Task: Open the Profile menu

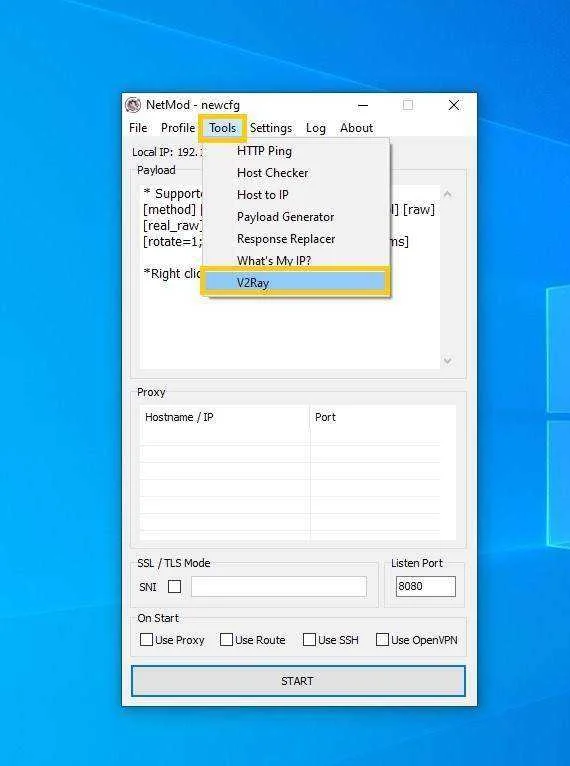Action: pos(178,128)
